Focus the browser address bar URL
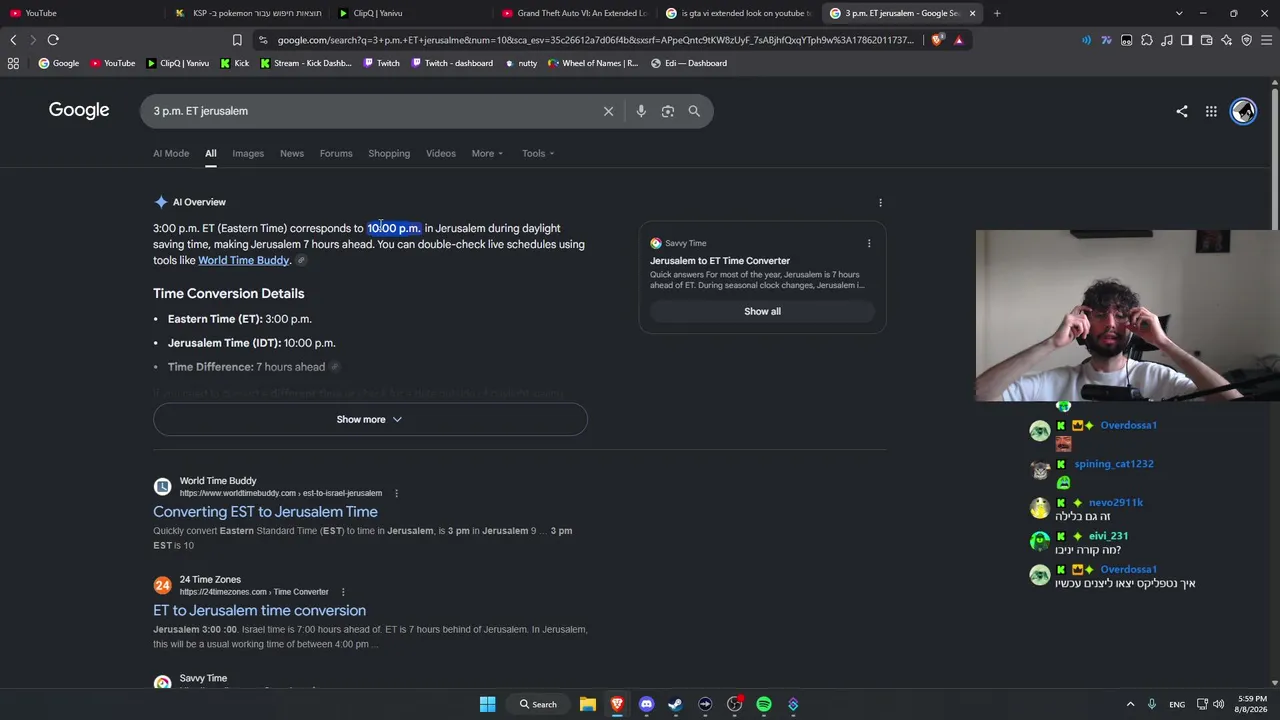This screenshot has height=720, width=1280. click(x=595, y=40)
